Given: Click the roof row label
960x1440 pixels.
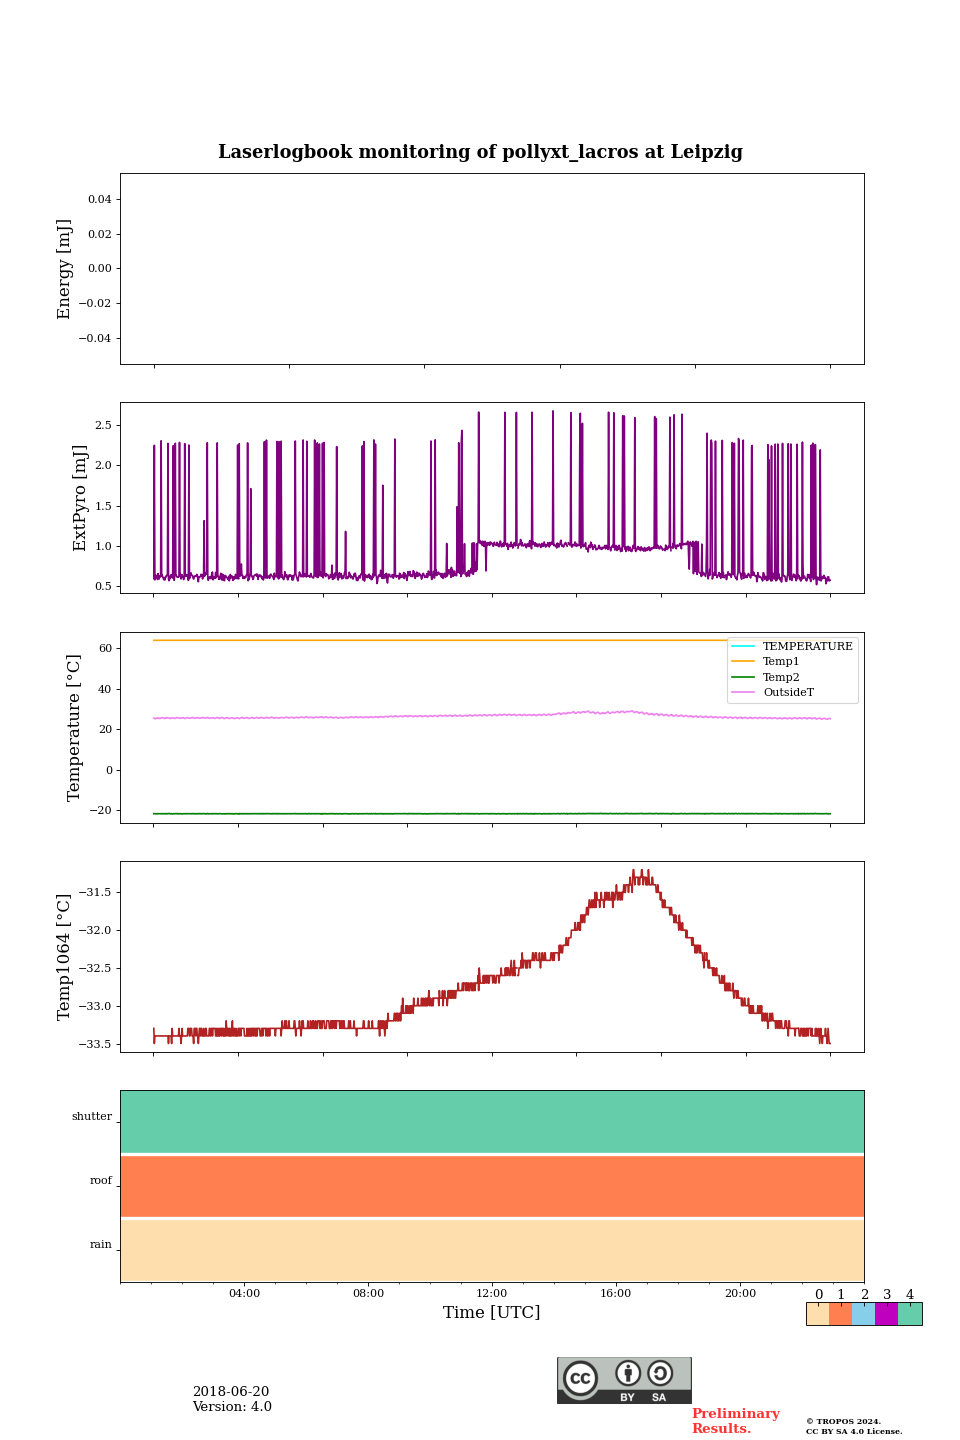Looking at the screenshot, I should click(x=101, y=1181).
